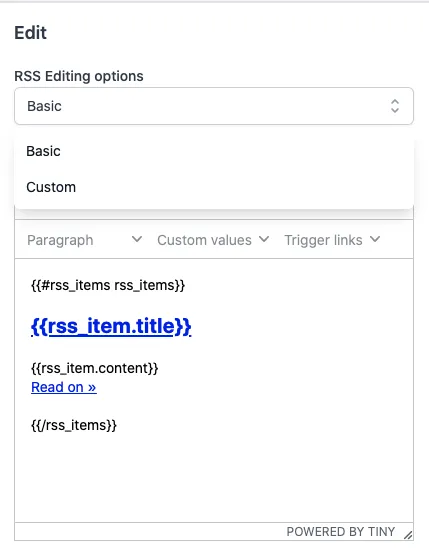The image size is (429, 554).
Task: Click the Read on » link
Action: tap(64, 387)
